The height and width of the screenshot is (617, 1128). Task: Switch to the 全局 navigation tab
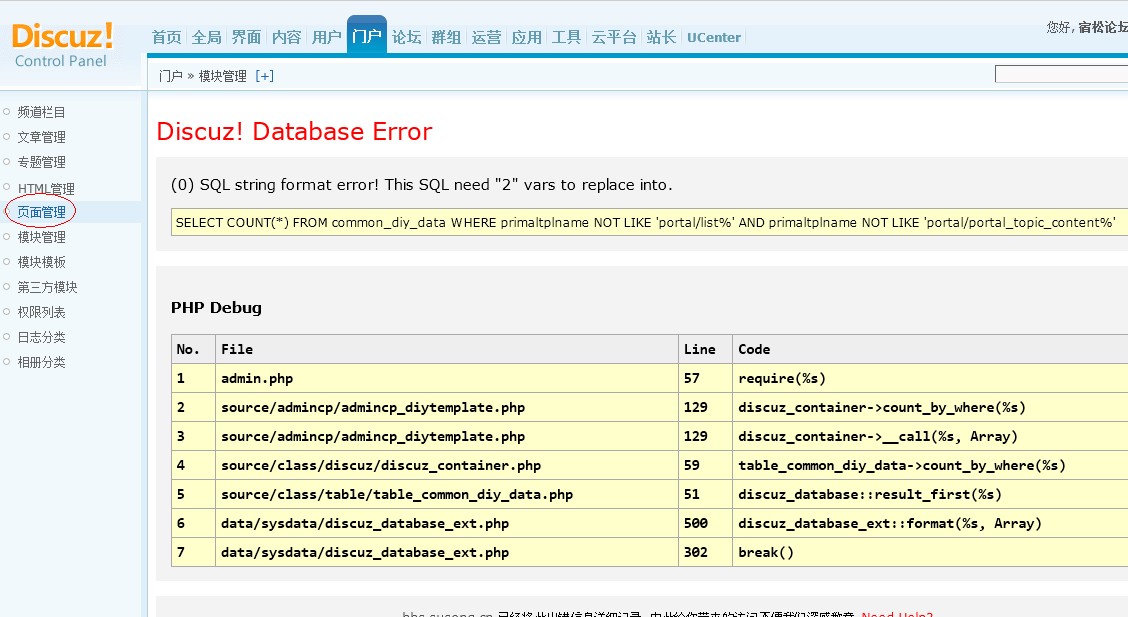click(x=206, y=37)
